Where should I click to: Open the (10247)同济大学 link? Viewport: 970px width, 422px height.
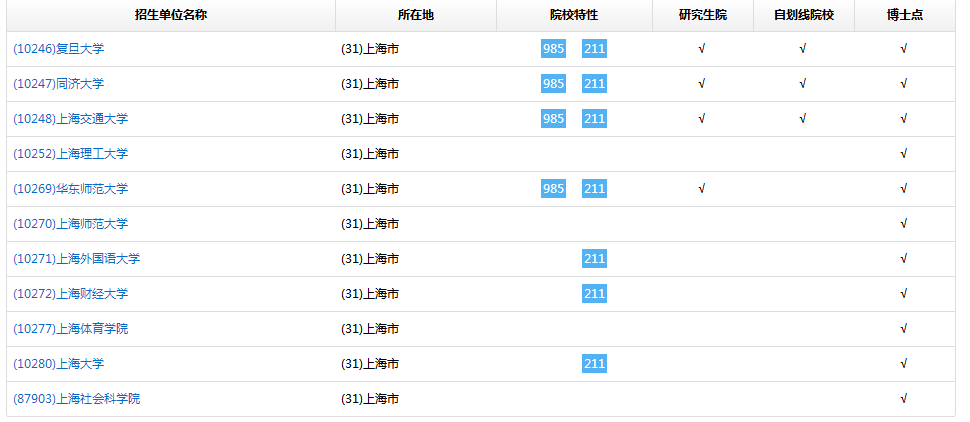coord(59,84)
